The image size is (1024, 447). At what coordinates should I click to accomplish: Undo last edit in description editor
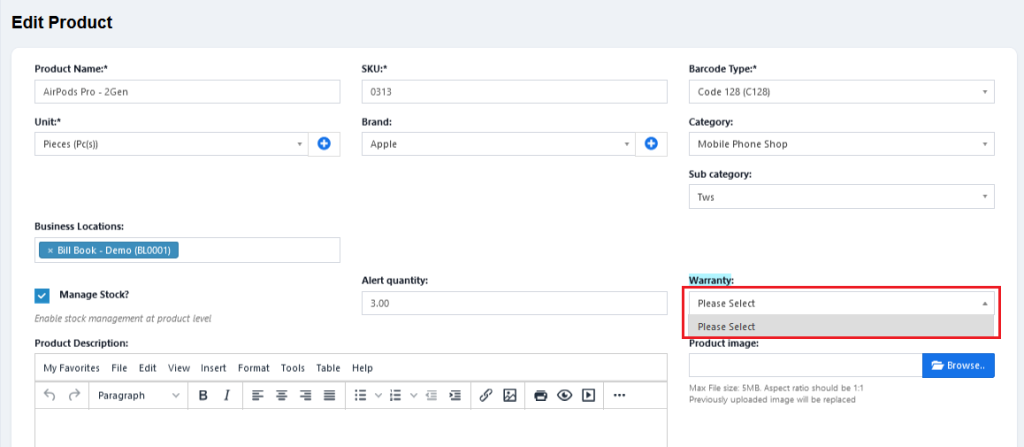[x=50, y=395]
